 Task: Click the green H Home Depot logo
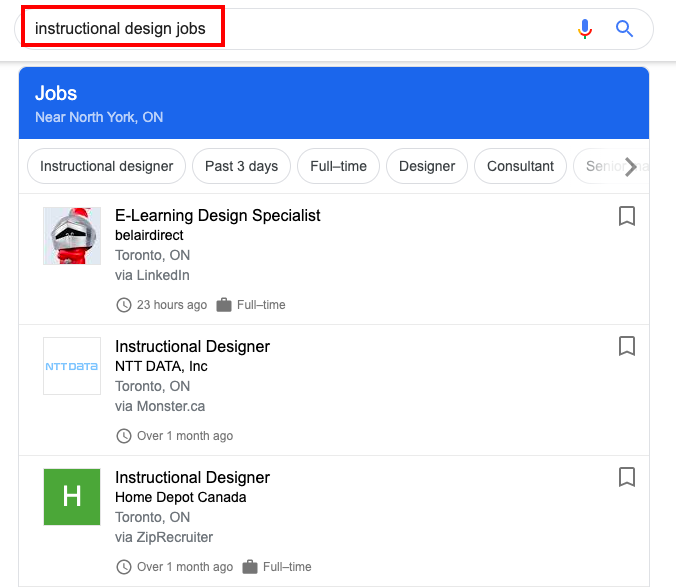click(x=72, y=497)
